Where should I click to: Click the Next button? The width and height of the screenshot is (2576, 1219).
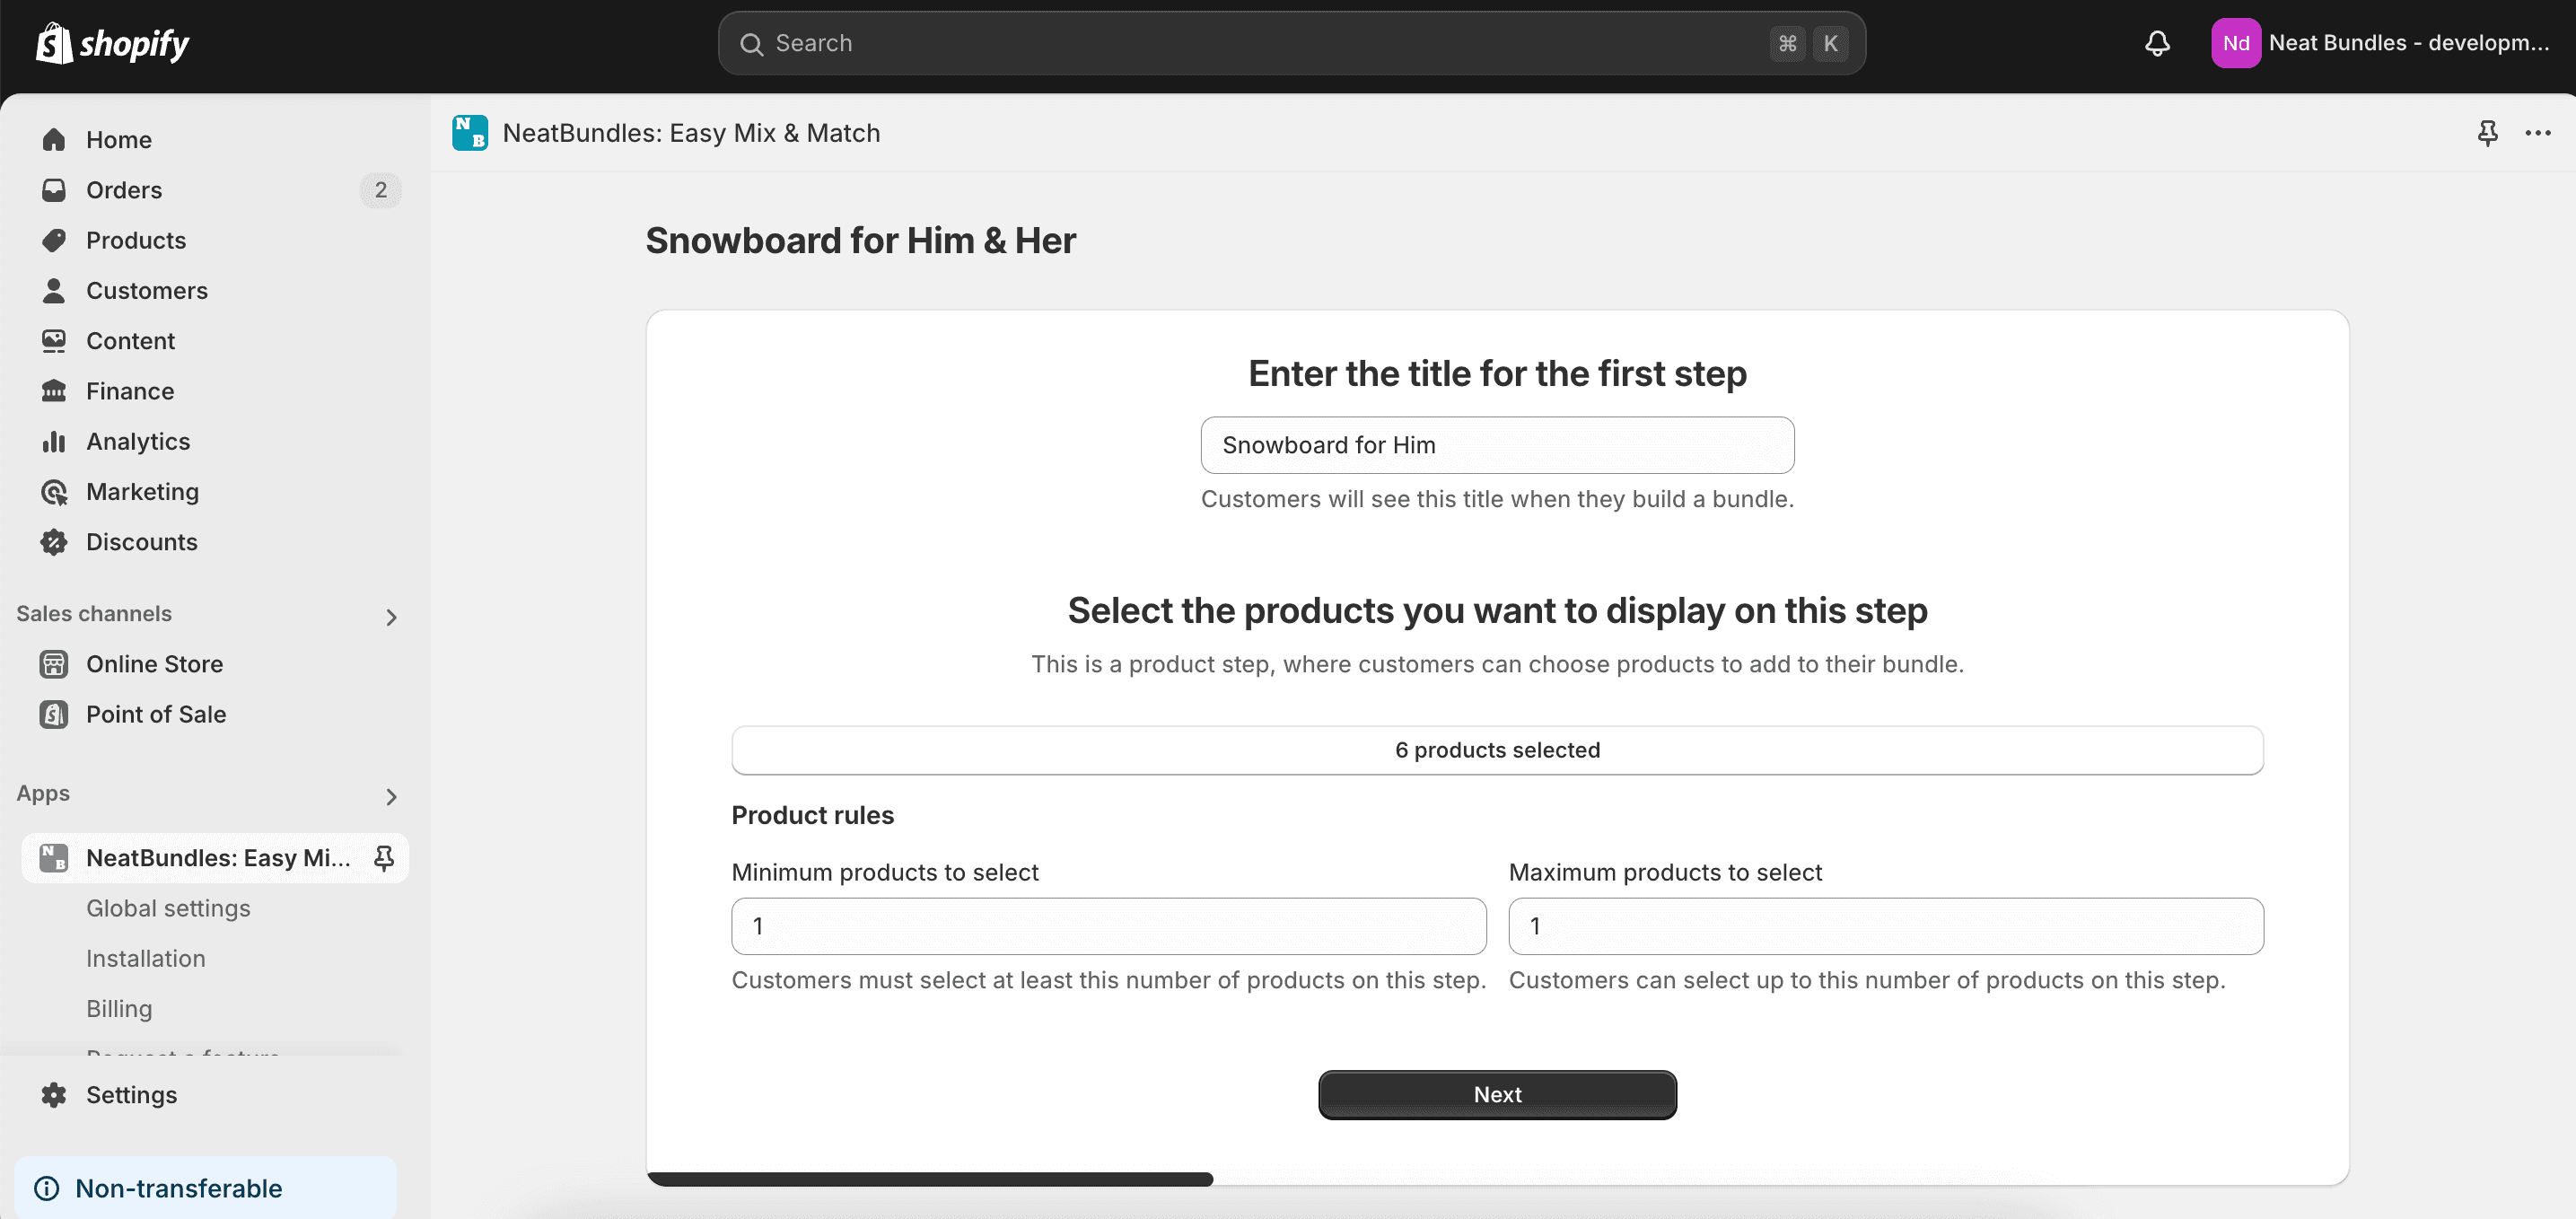1497,1095
